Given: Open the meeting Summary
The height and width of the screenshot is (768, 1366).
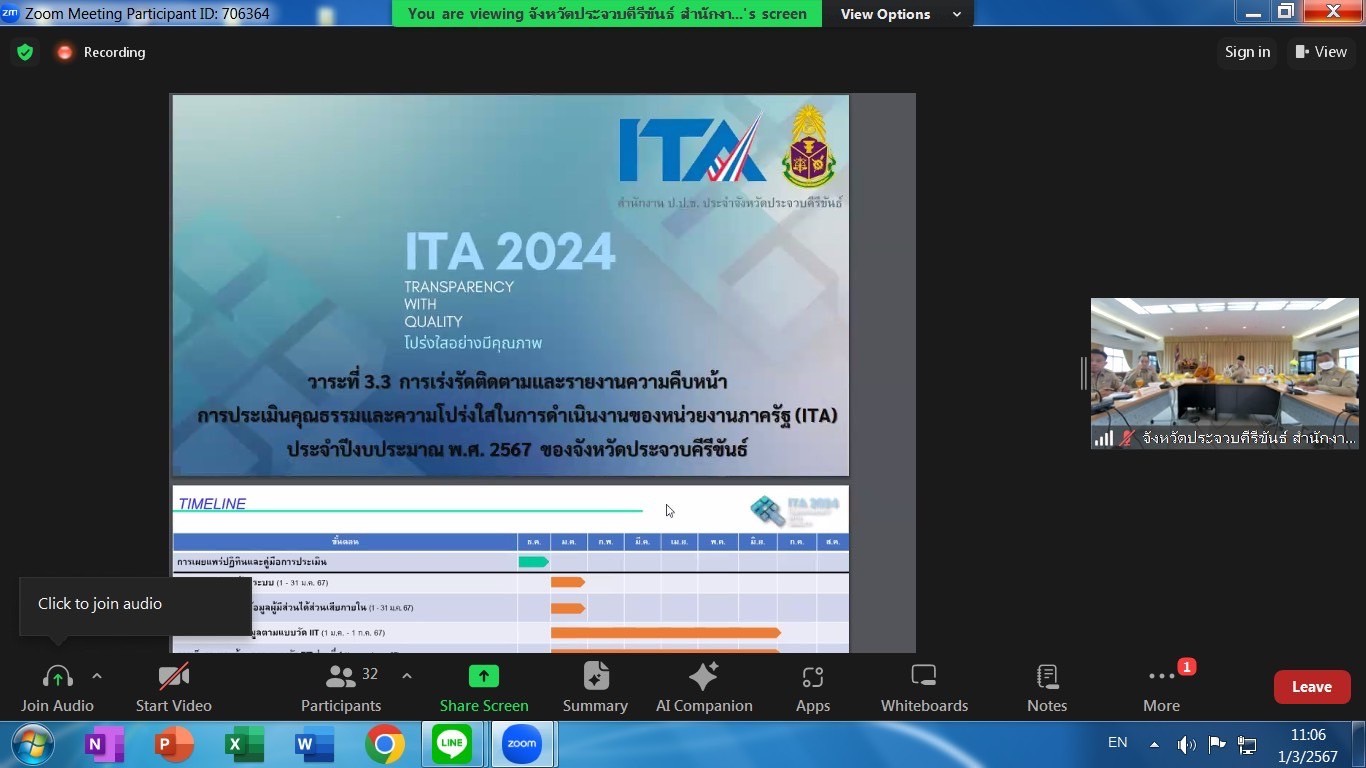Looking at the screenshot, I should [x=595, y=688].
